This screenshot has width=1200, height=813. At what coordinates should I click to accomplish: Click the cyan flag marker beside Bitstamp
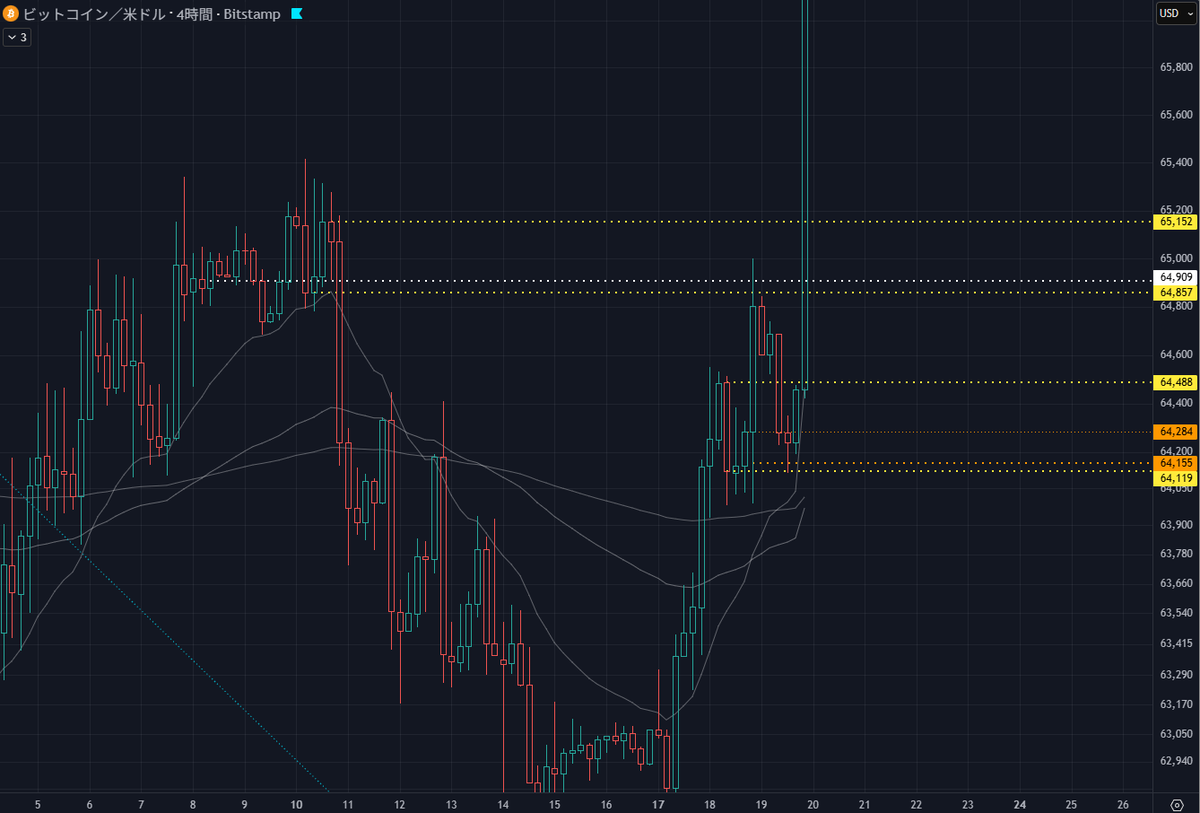pyautogui.click(x=296, y=14)
